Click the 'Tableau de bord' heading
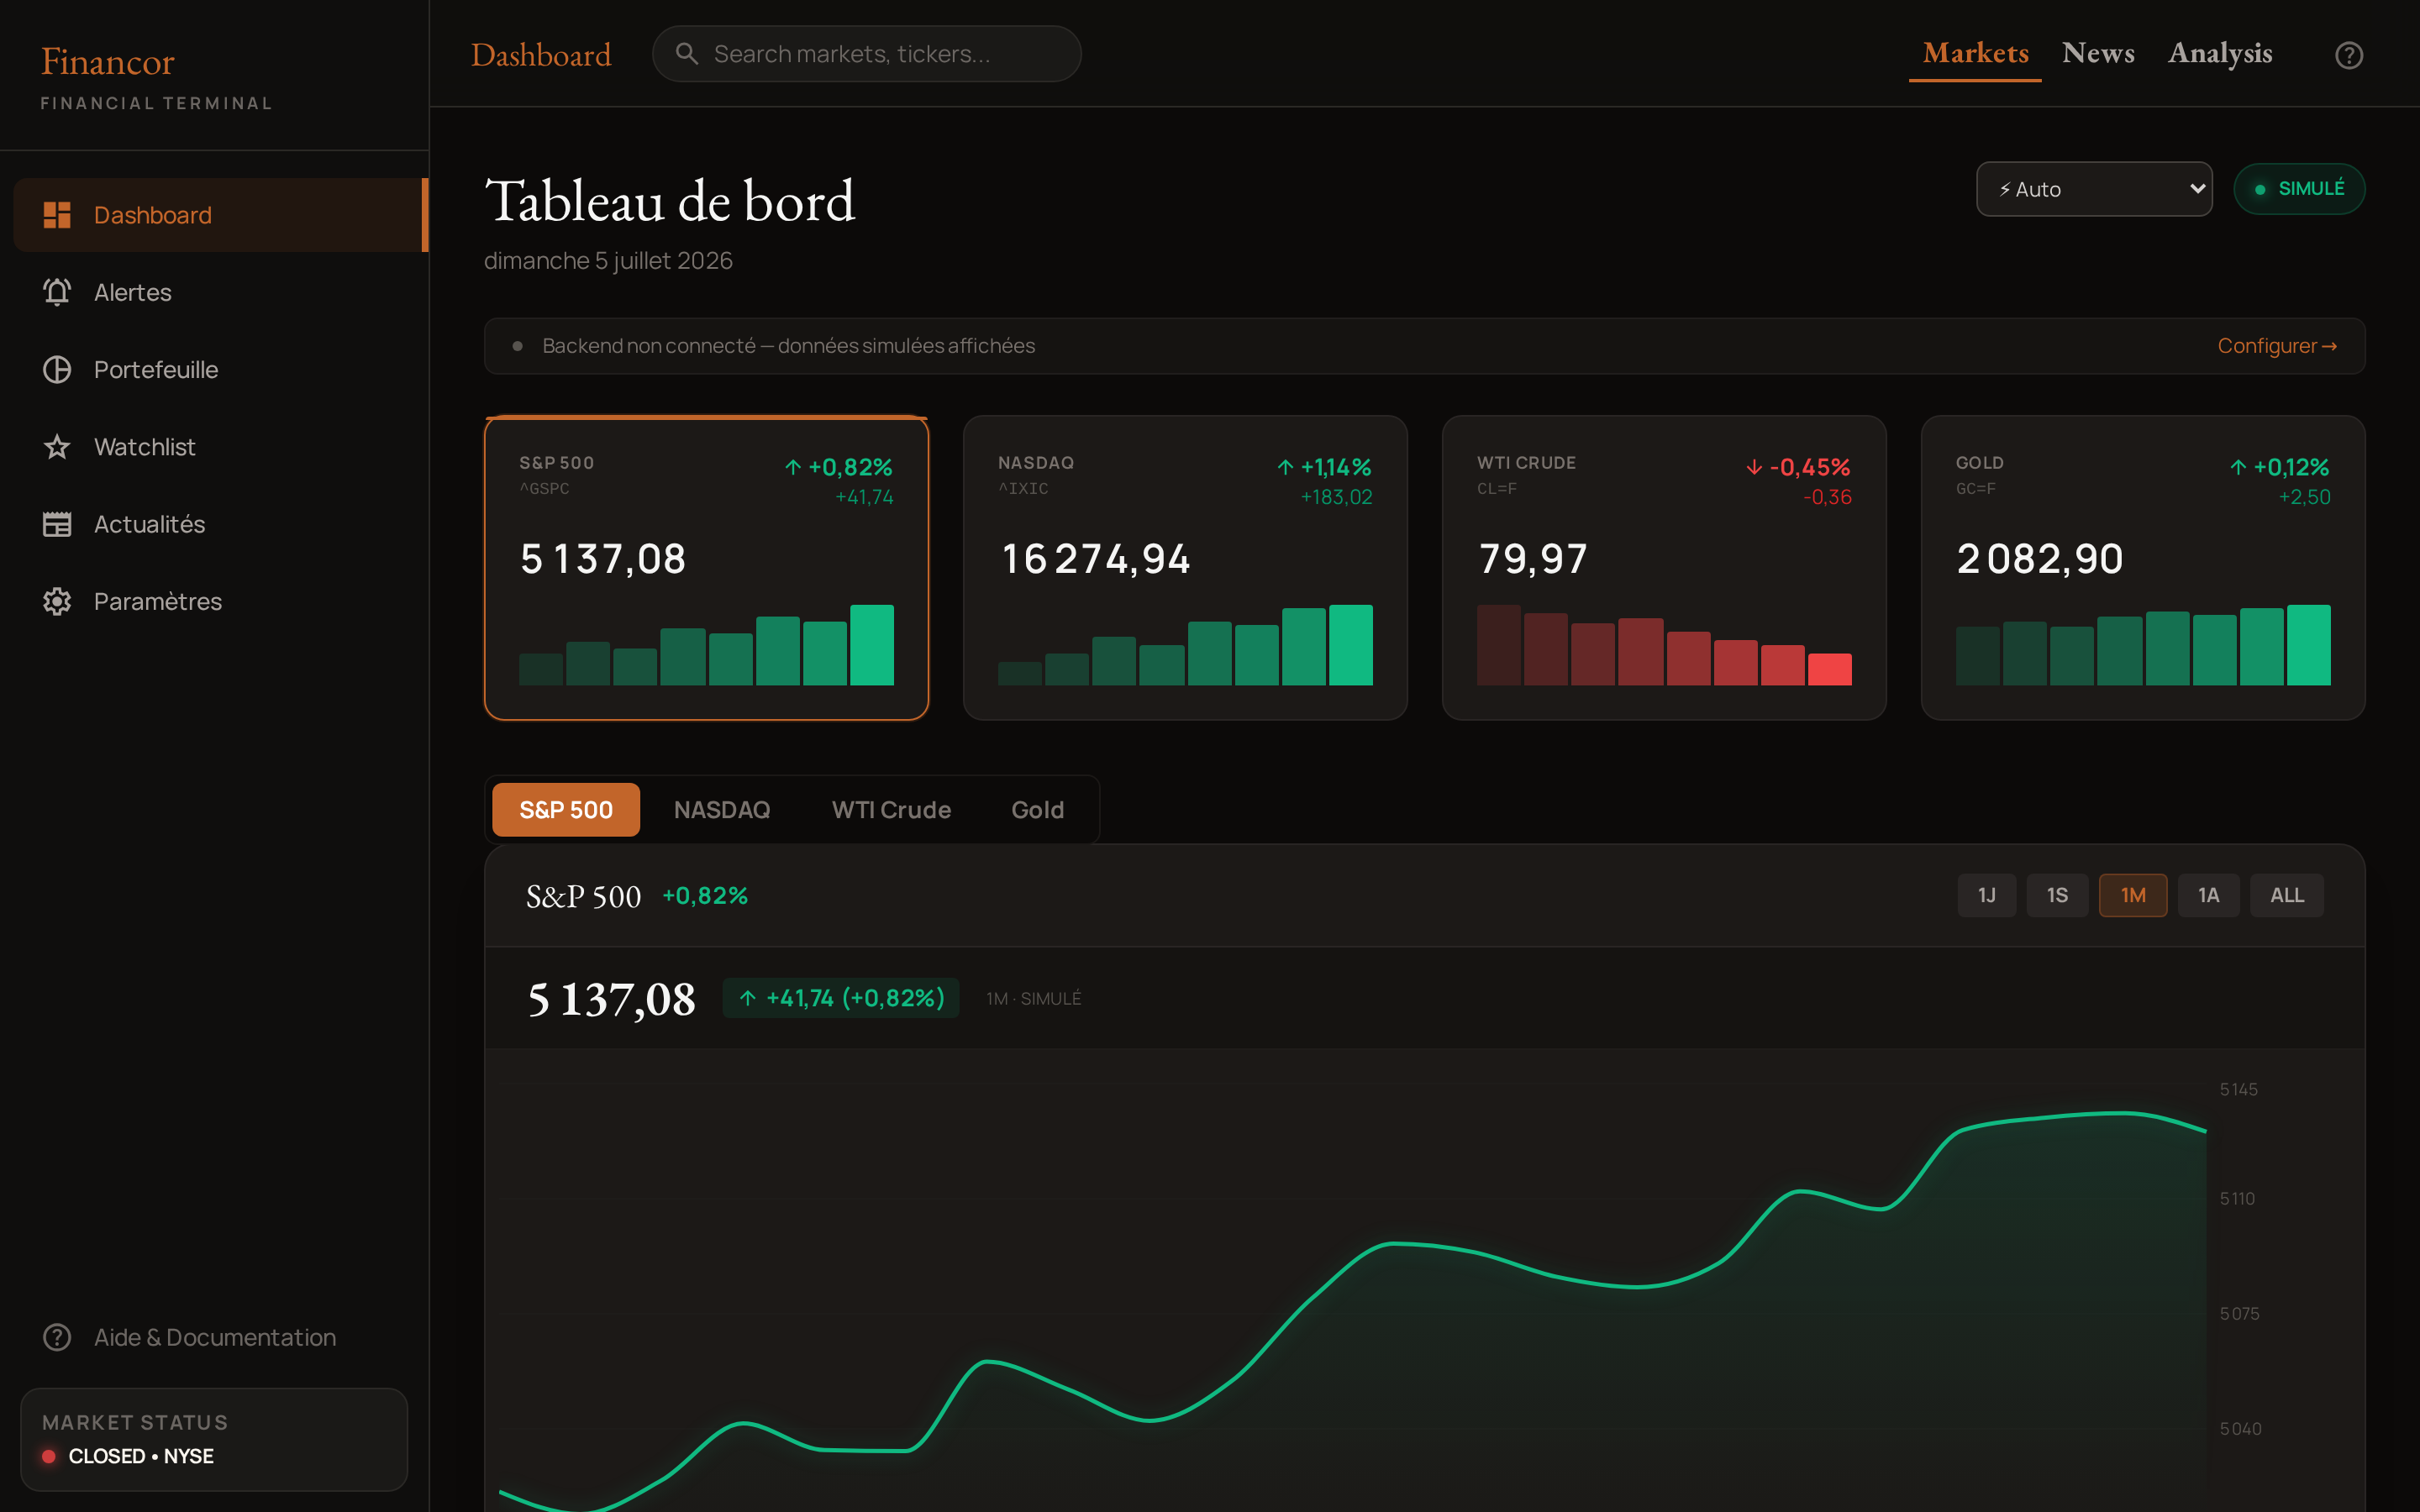Viewport: 2420px width, 1512px height. coord(670,201)
